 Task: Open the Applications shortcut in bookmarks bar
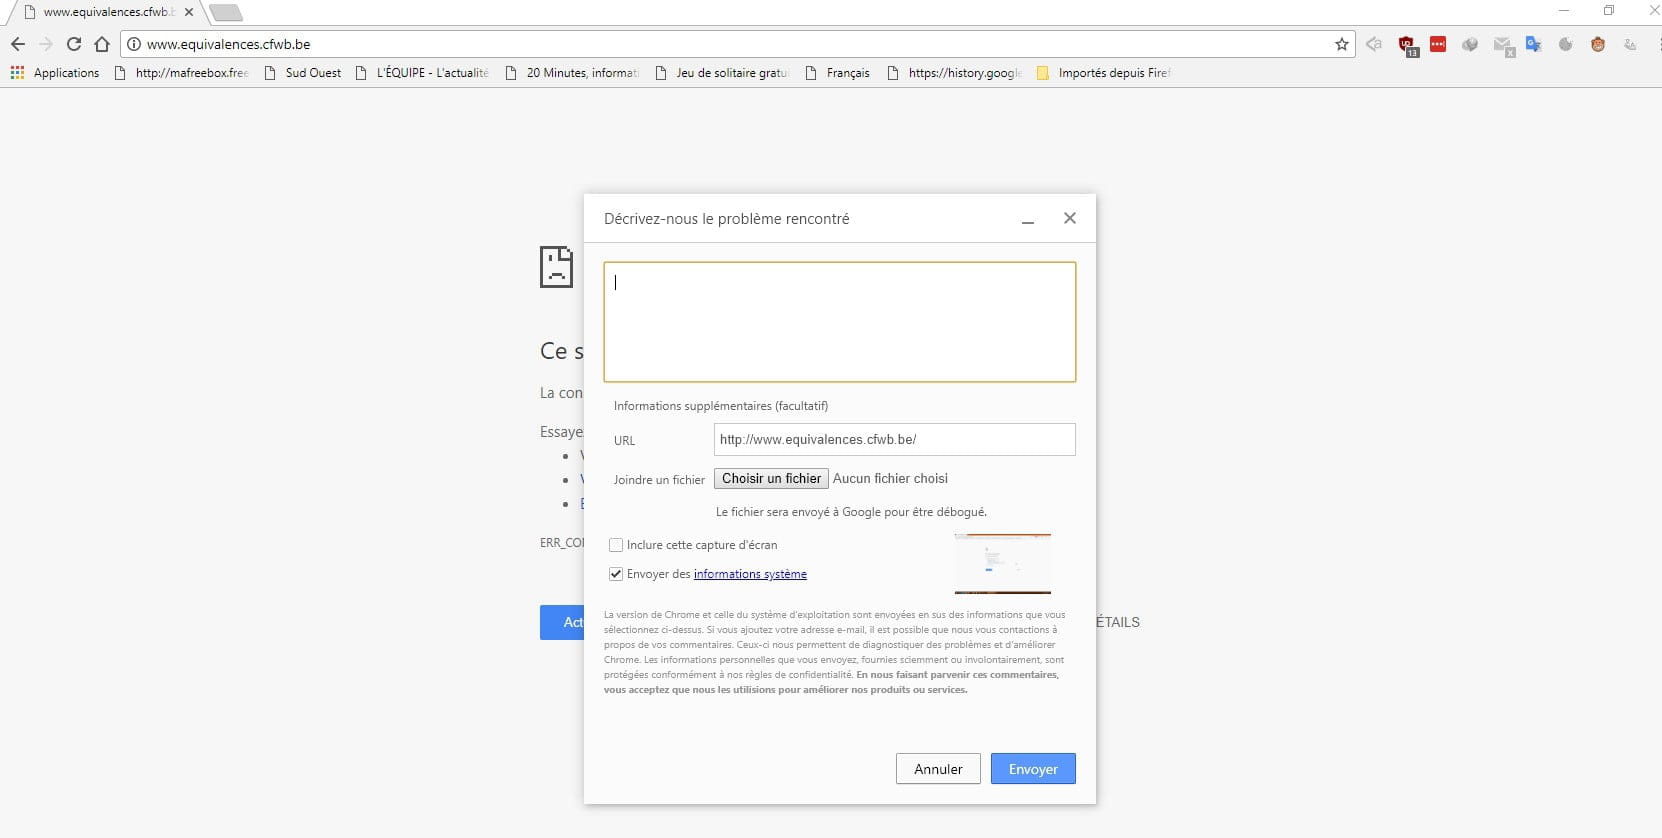point(55,73)
